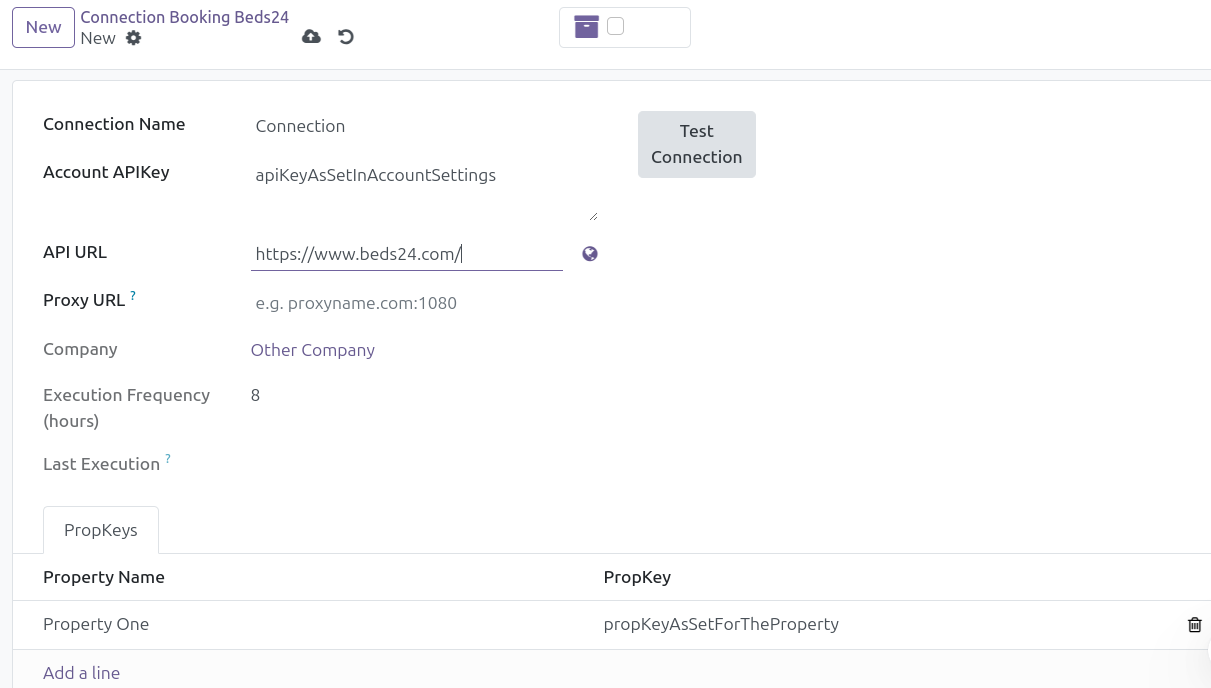Save record manually with cloud upload icon
The height and width of the screenshot is (688, 1211).
(x=312, y=37)
